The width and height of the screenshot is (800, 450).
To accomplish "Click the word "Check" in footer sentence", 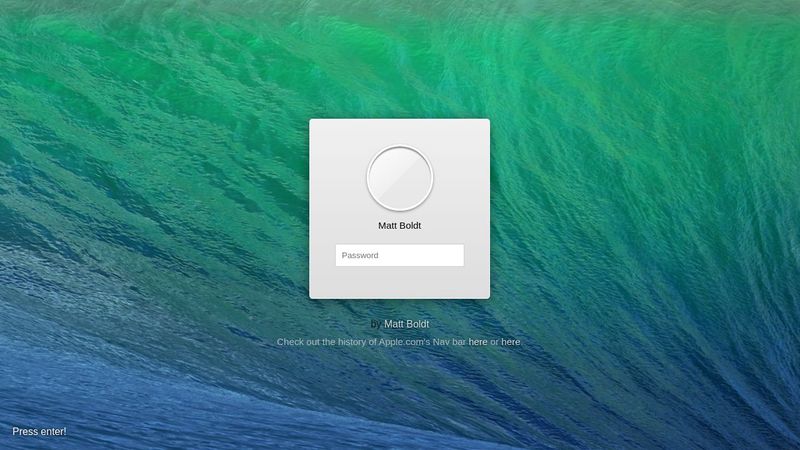I will [x=291, y=342].
